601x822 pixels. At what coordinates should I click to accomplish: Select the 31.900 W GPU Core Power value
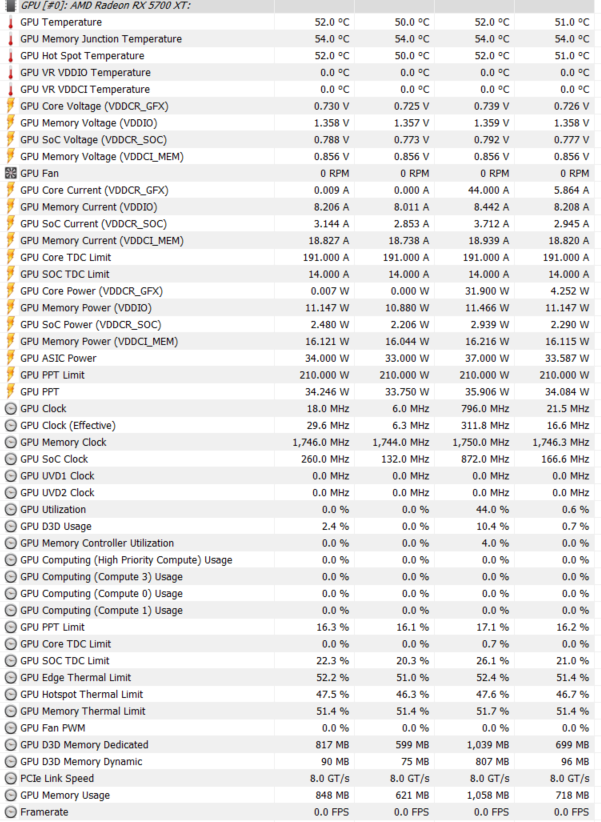487,291
